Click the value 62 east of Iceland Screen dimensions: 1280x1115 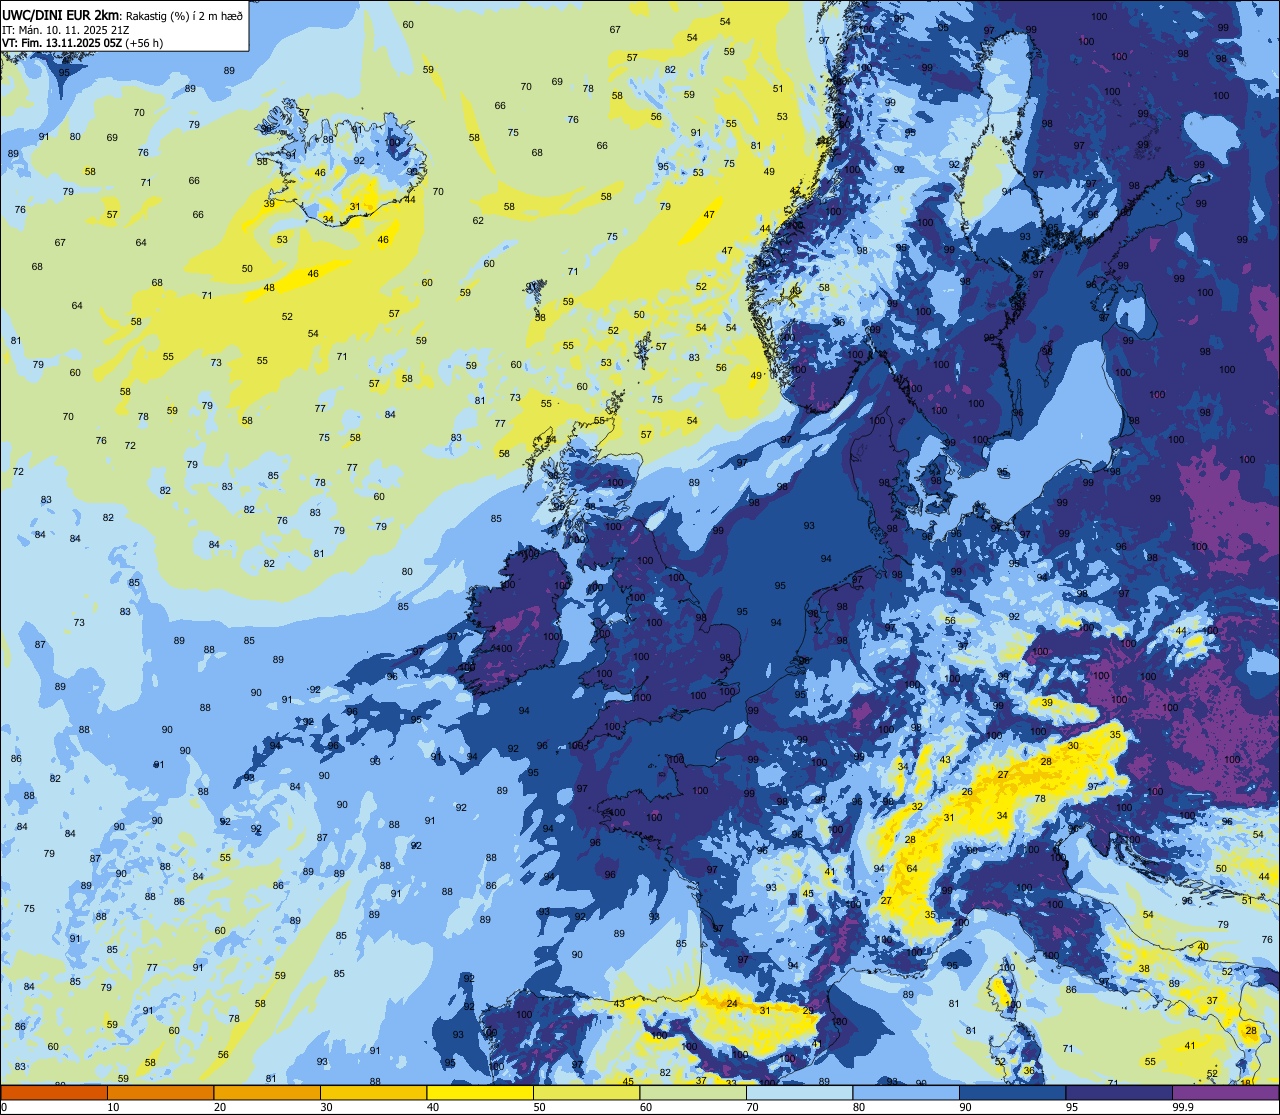478,221
